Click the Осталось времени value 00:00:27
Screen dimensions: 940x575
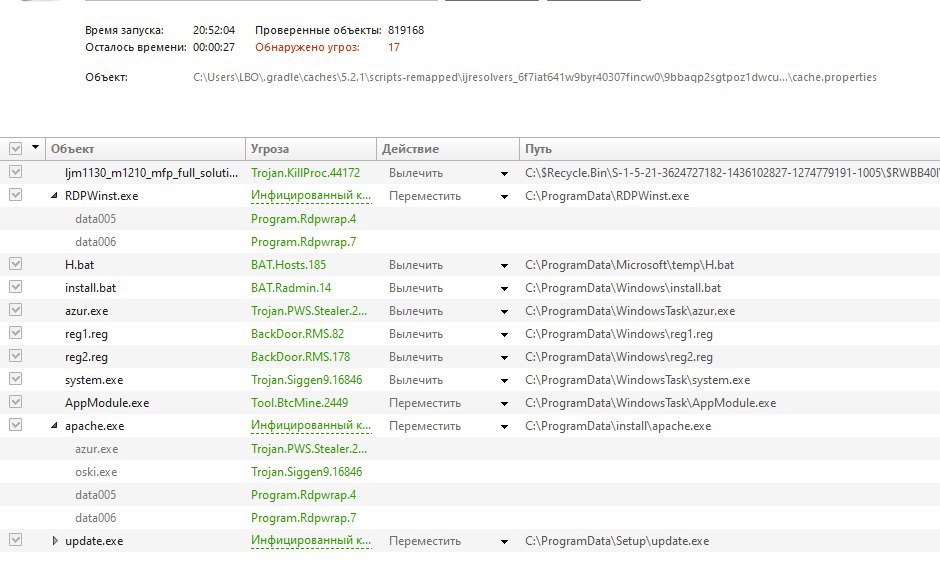tap(214, 47)
